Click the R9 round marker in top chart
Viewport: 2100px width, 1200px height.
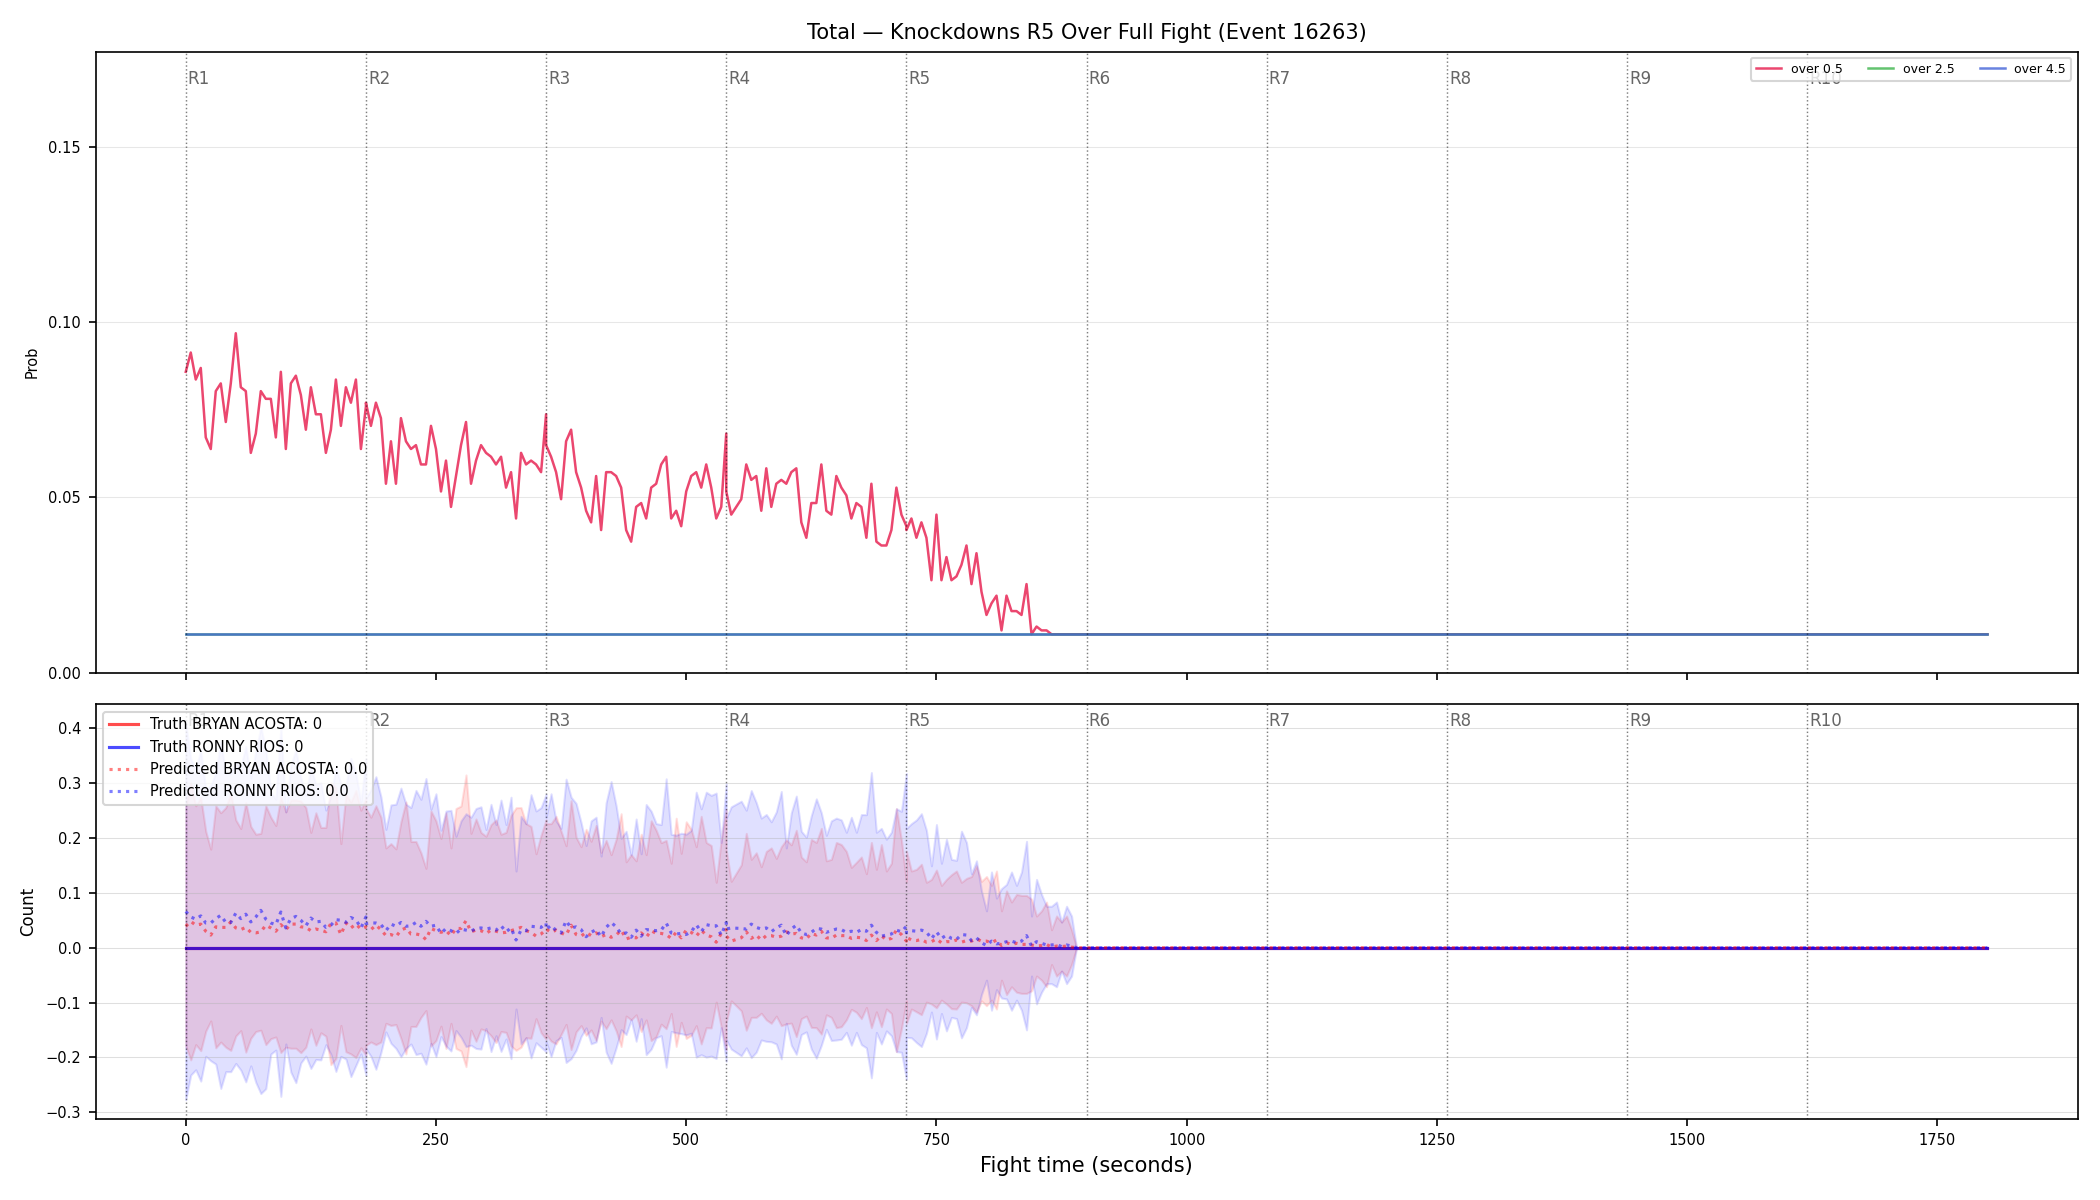click(1640, 78)
